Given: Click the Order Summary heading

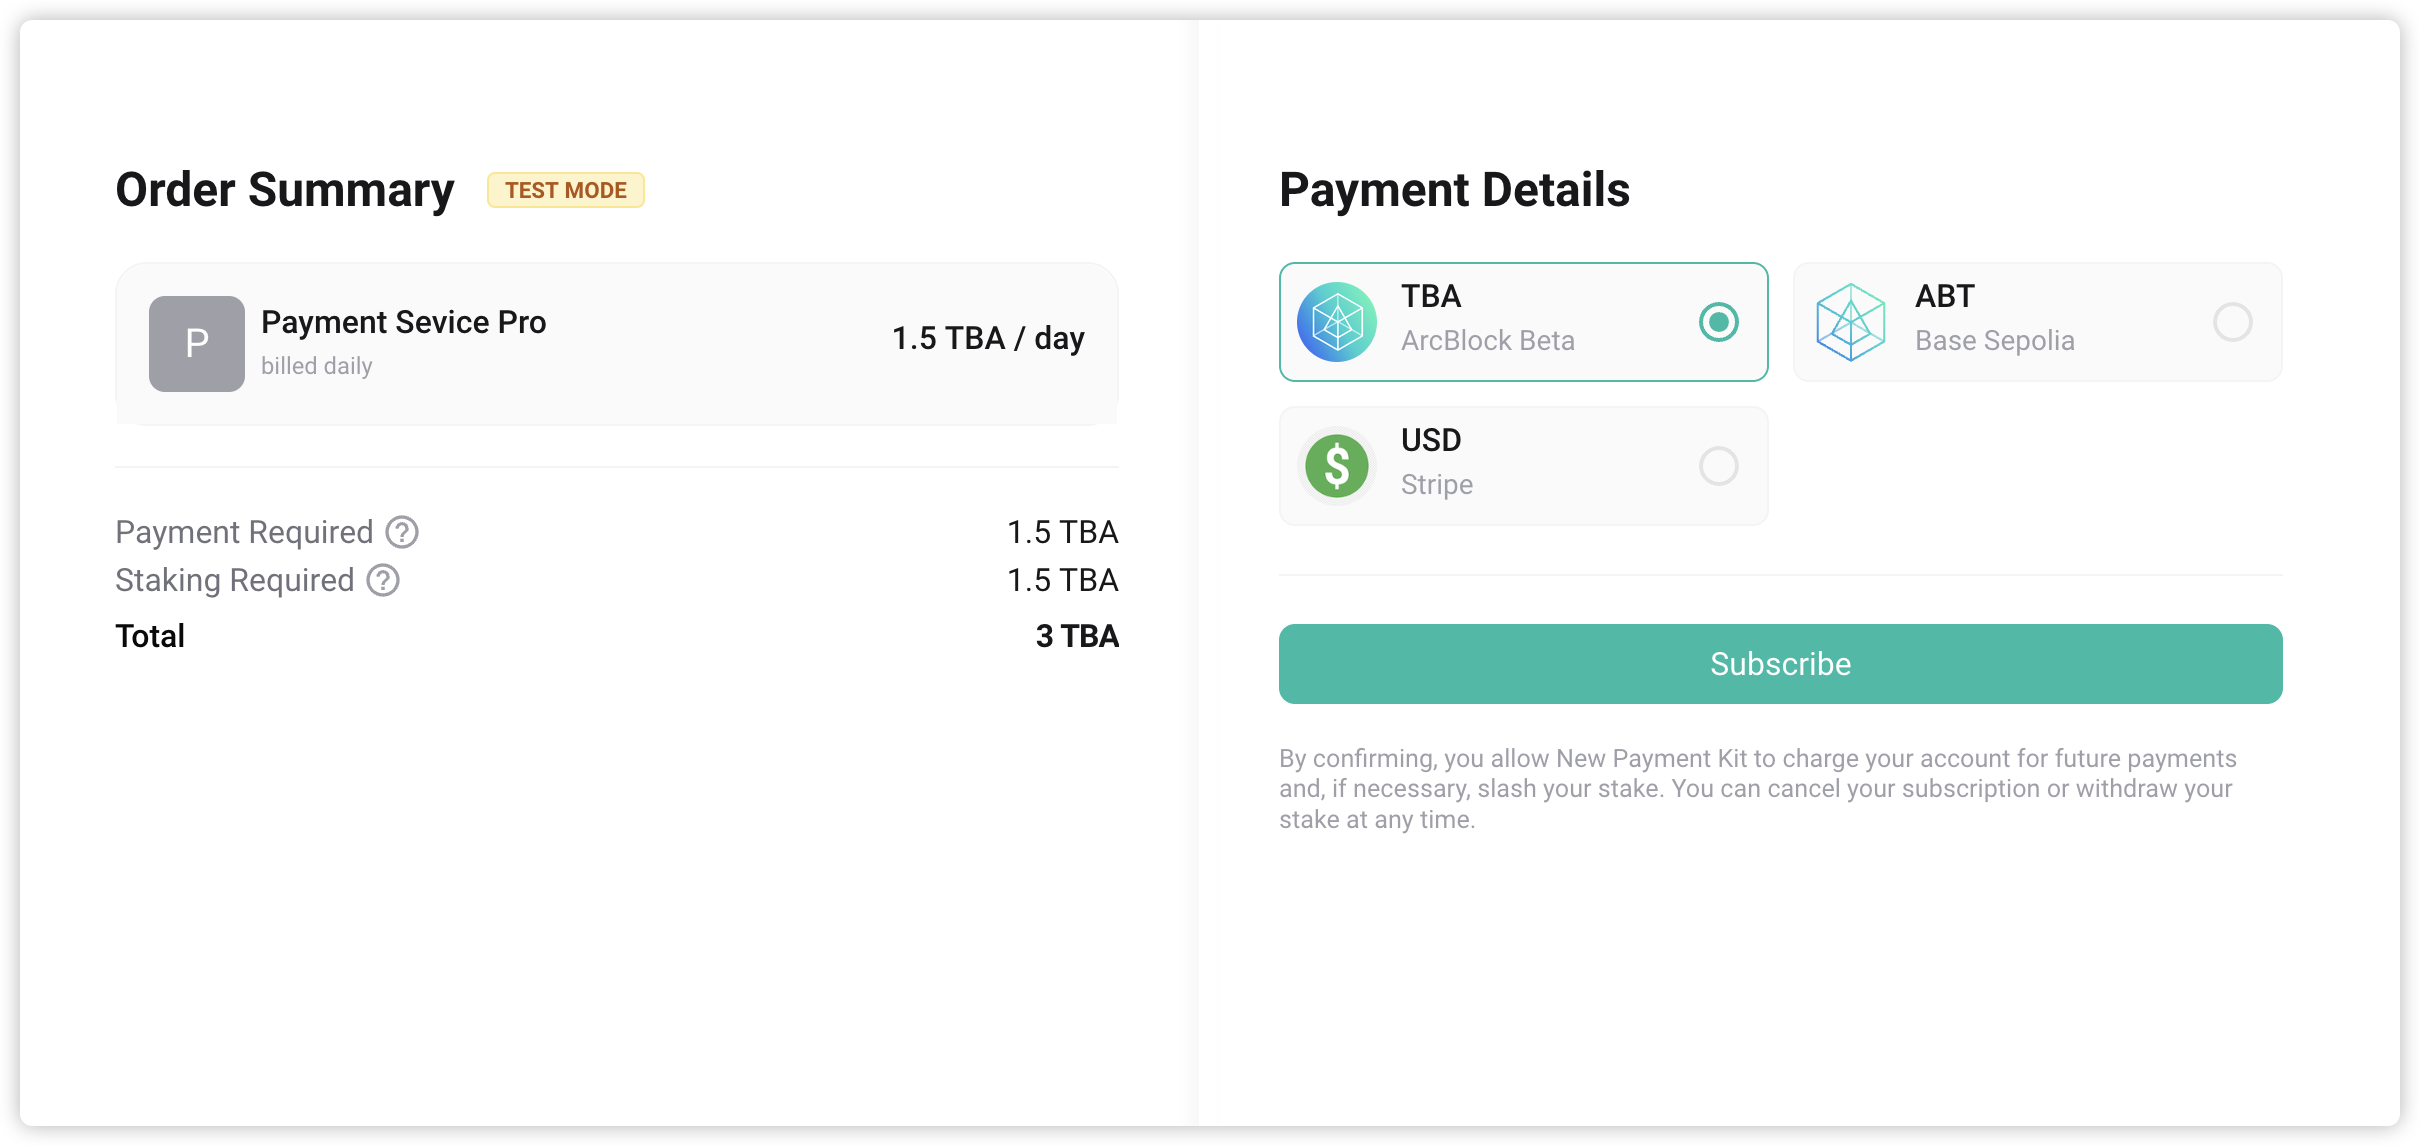Looking at the screenshot, I should pos(285,190).
